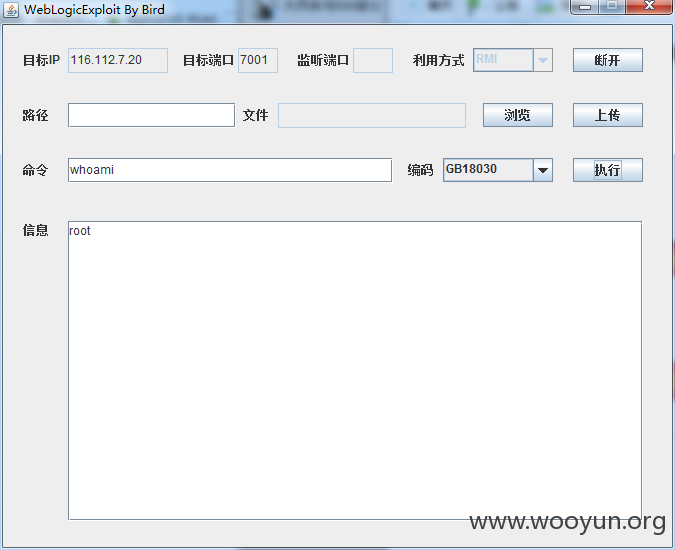
Task: Click the 执行 execute button
Action: (x=607, y=170)
